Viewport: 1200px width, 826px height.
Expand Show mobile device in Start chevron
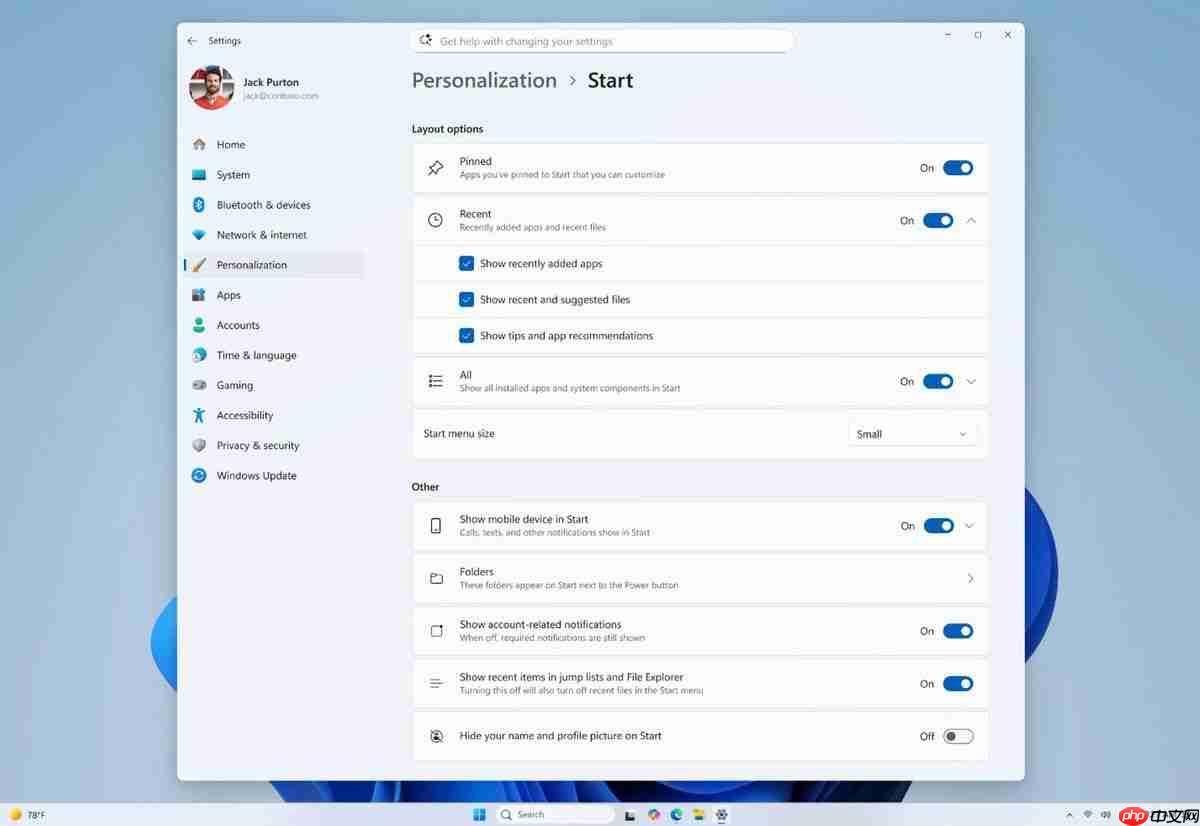pos(969,526)
